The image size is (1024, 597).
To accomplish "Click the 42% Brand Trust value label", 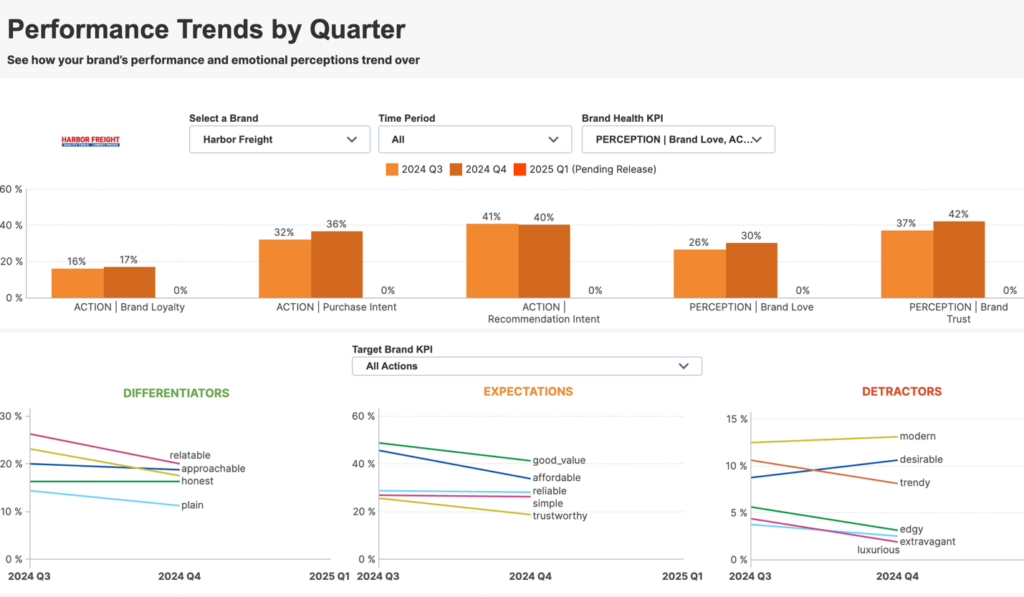I will pos(959,214).
